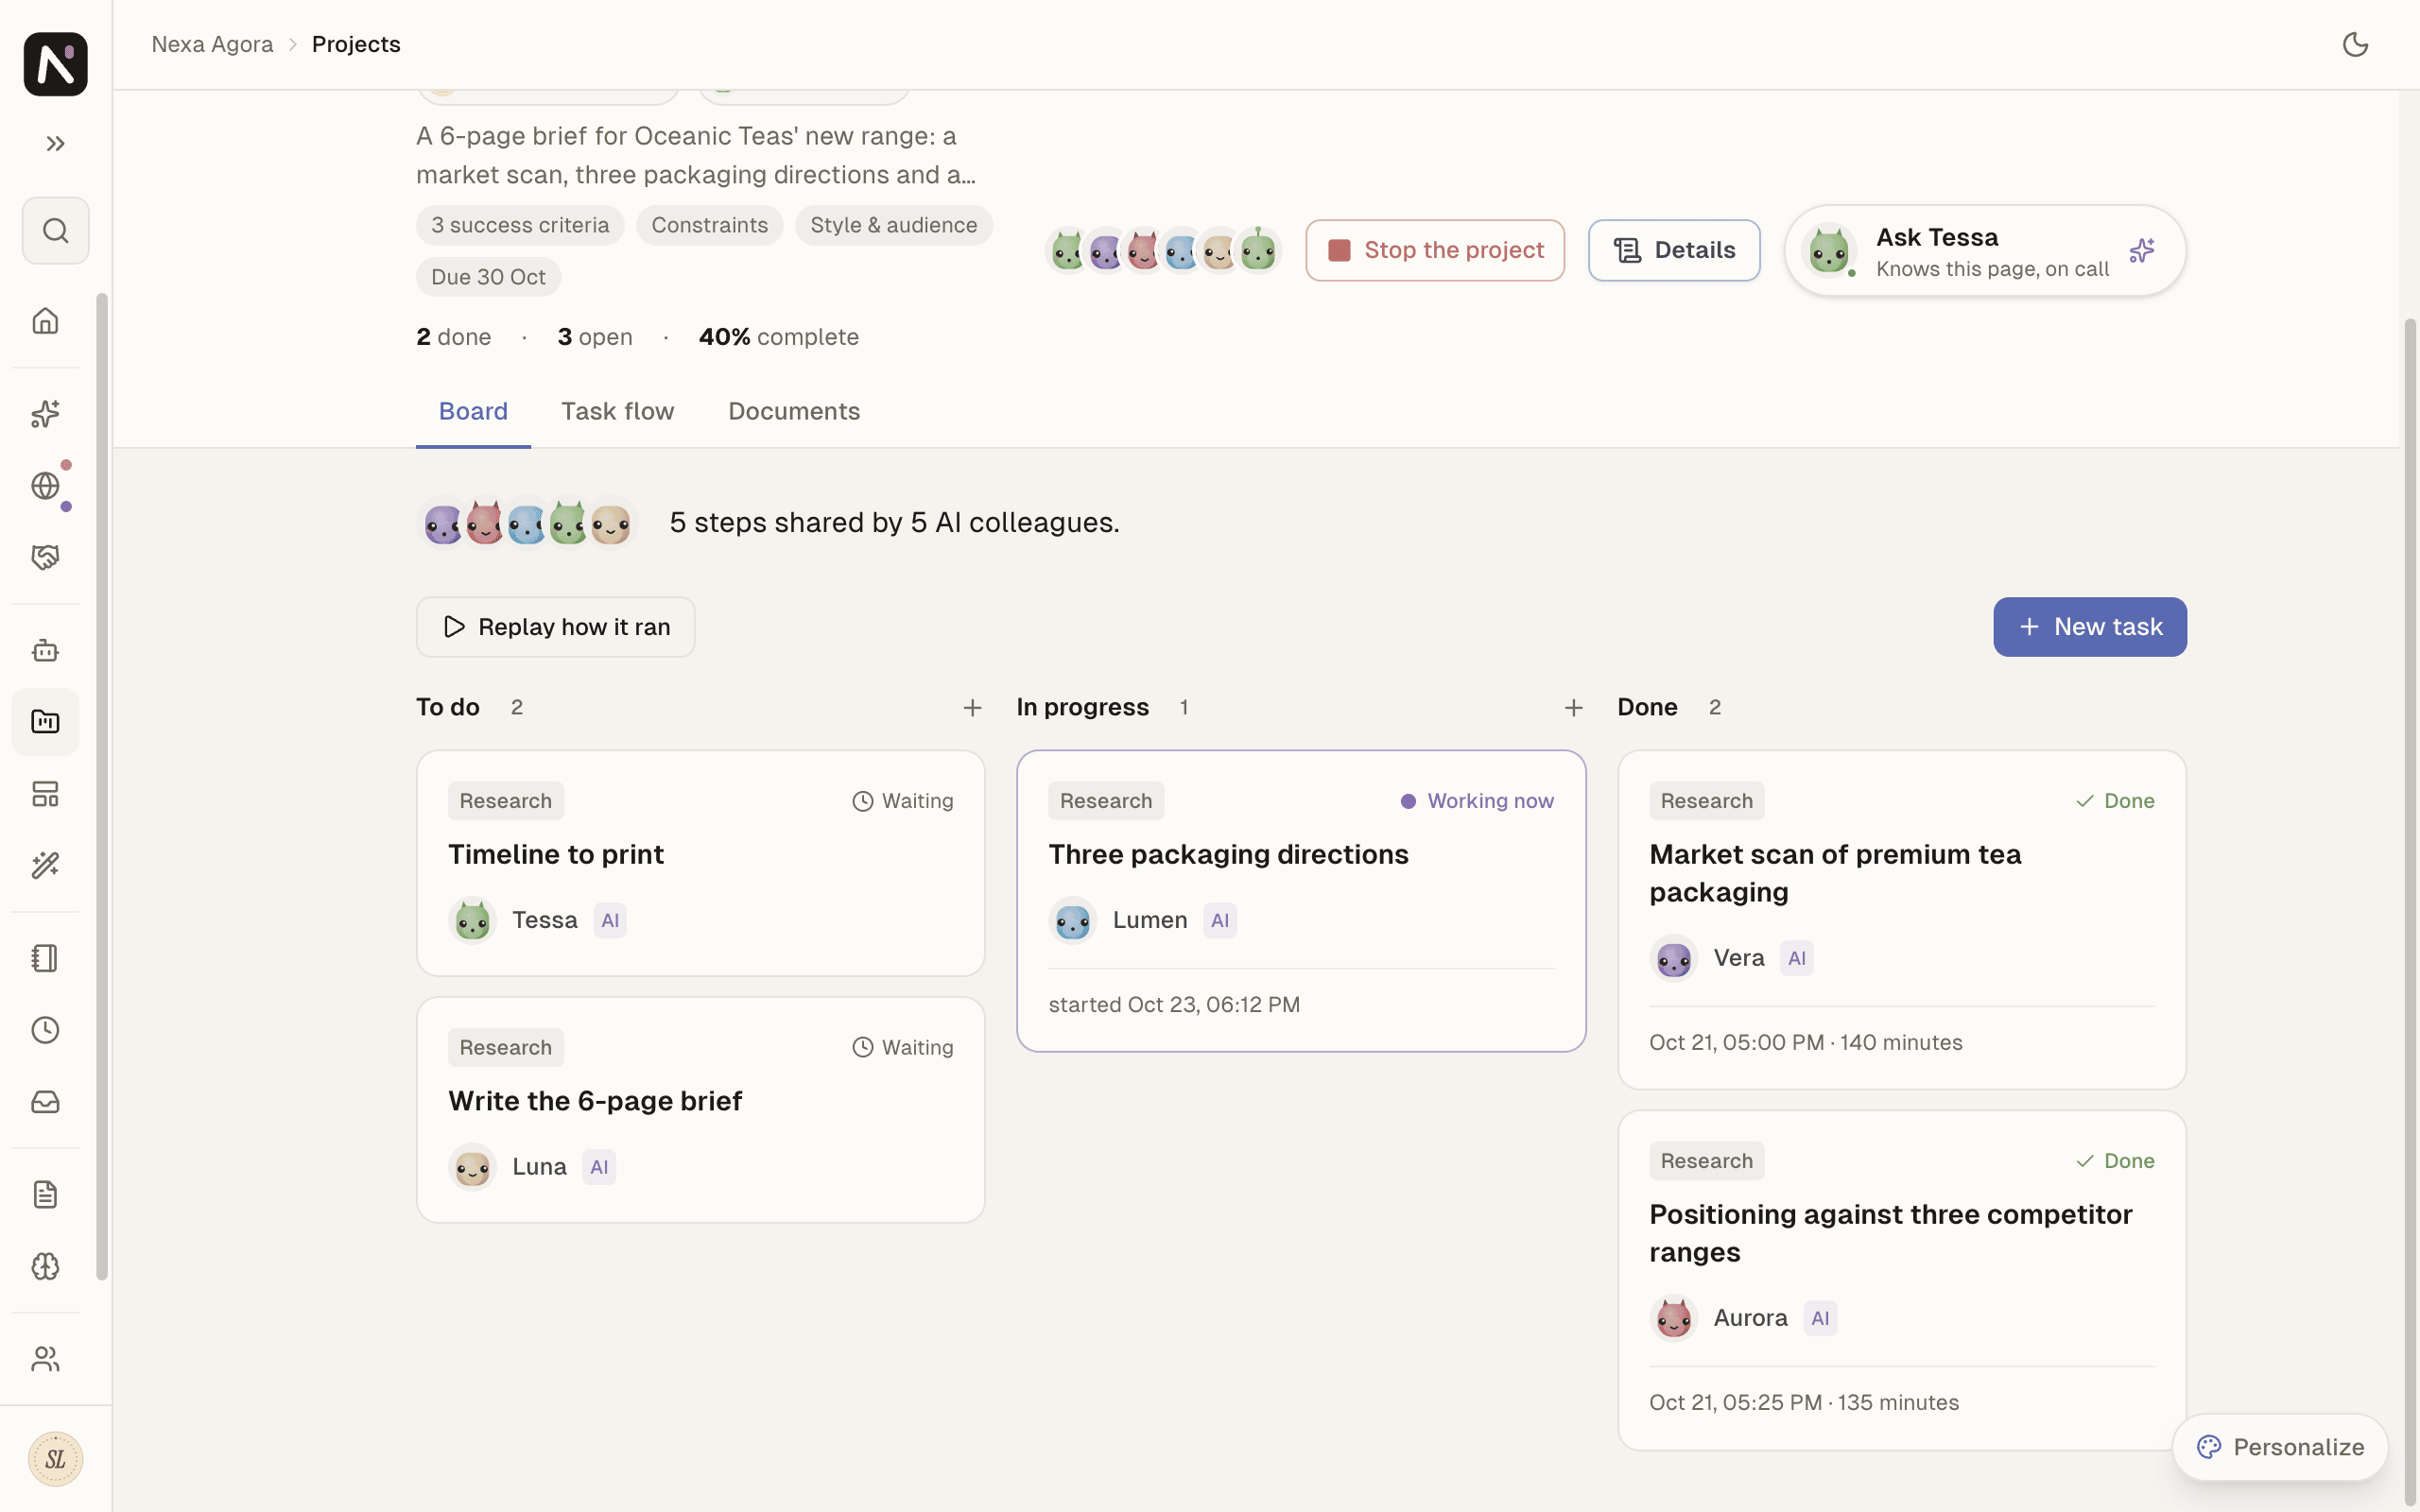2420x1512 pixels.
Task: Open the magic wand icon in the sidebar
Action: pos(46,866)
